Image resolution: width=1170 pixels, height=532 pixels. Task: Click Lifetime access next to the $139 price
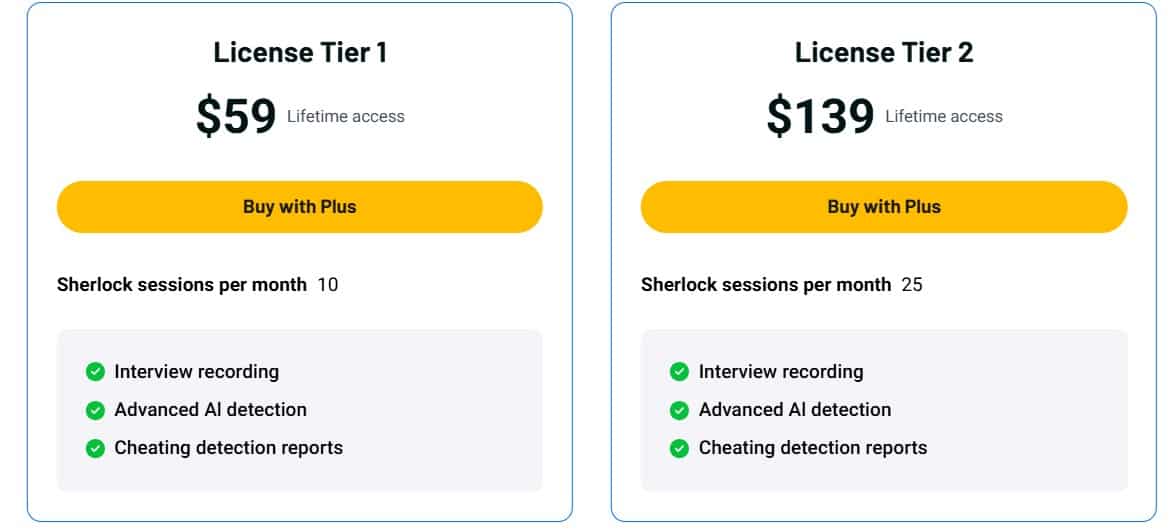[x=944, y=117]
